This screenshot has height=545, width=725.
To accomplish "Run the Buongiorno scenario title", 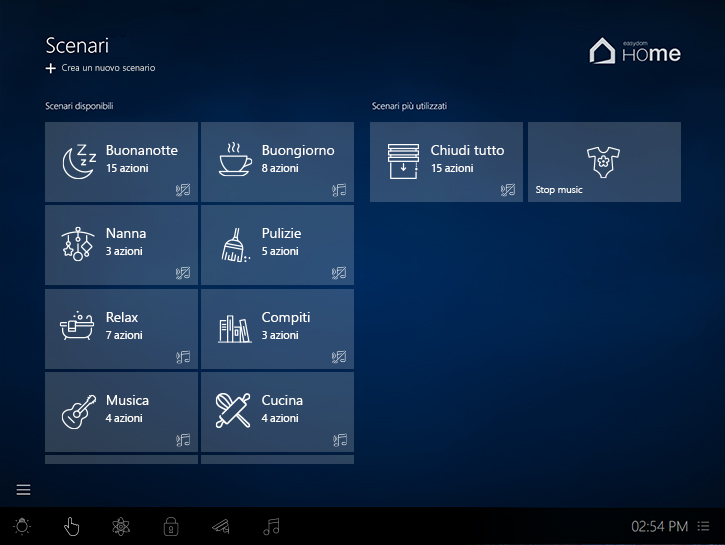I will point(298,150).
